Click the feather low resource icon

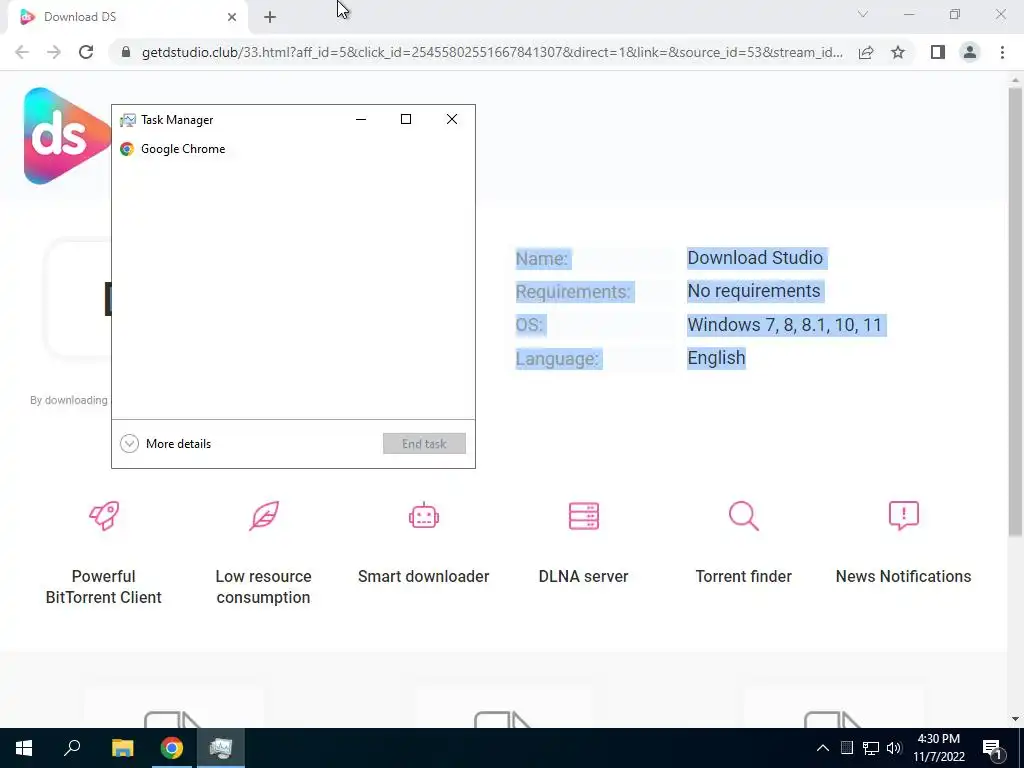tap(264, 516)
